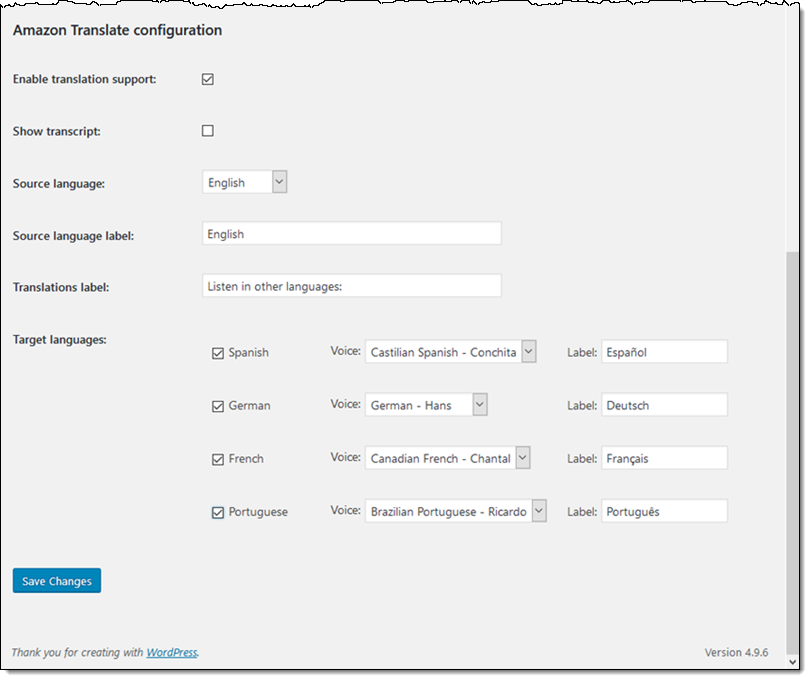Uncheck the German target language

[x=218, y=406]
